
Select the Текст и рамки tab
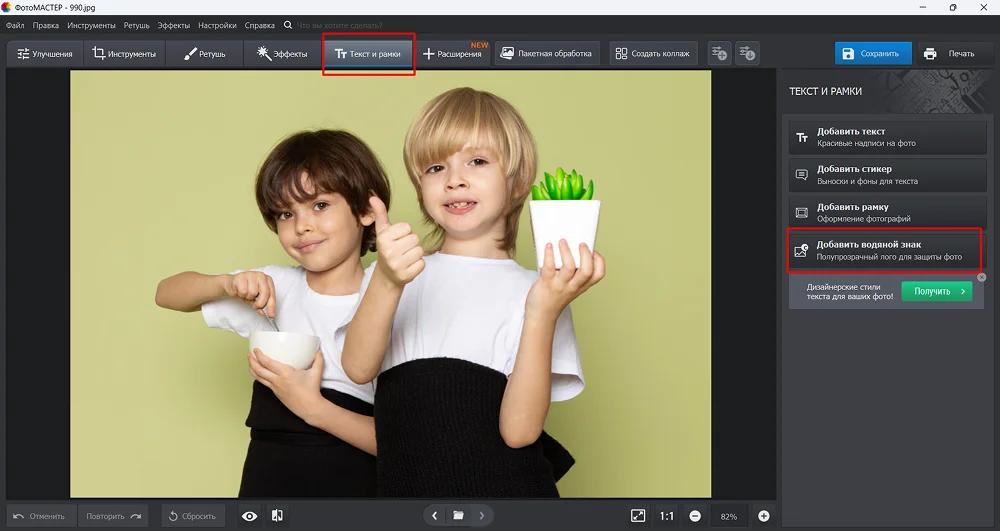pyautogui.click(x=368, y=54)
